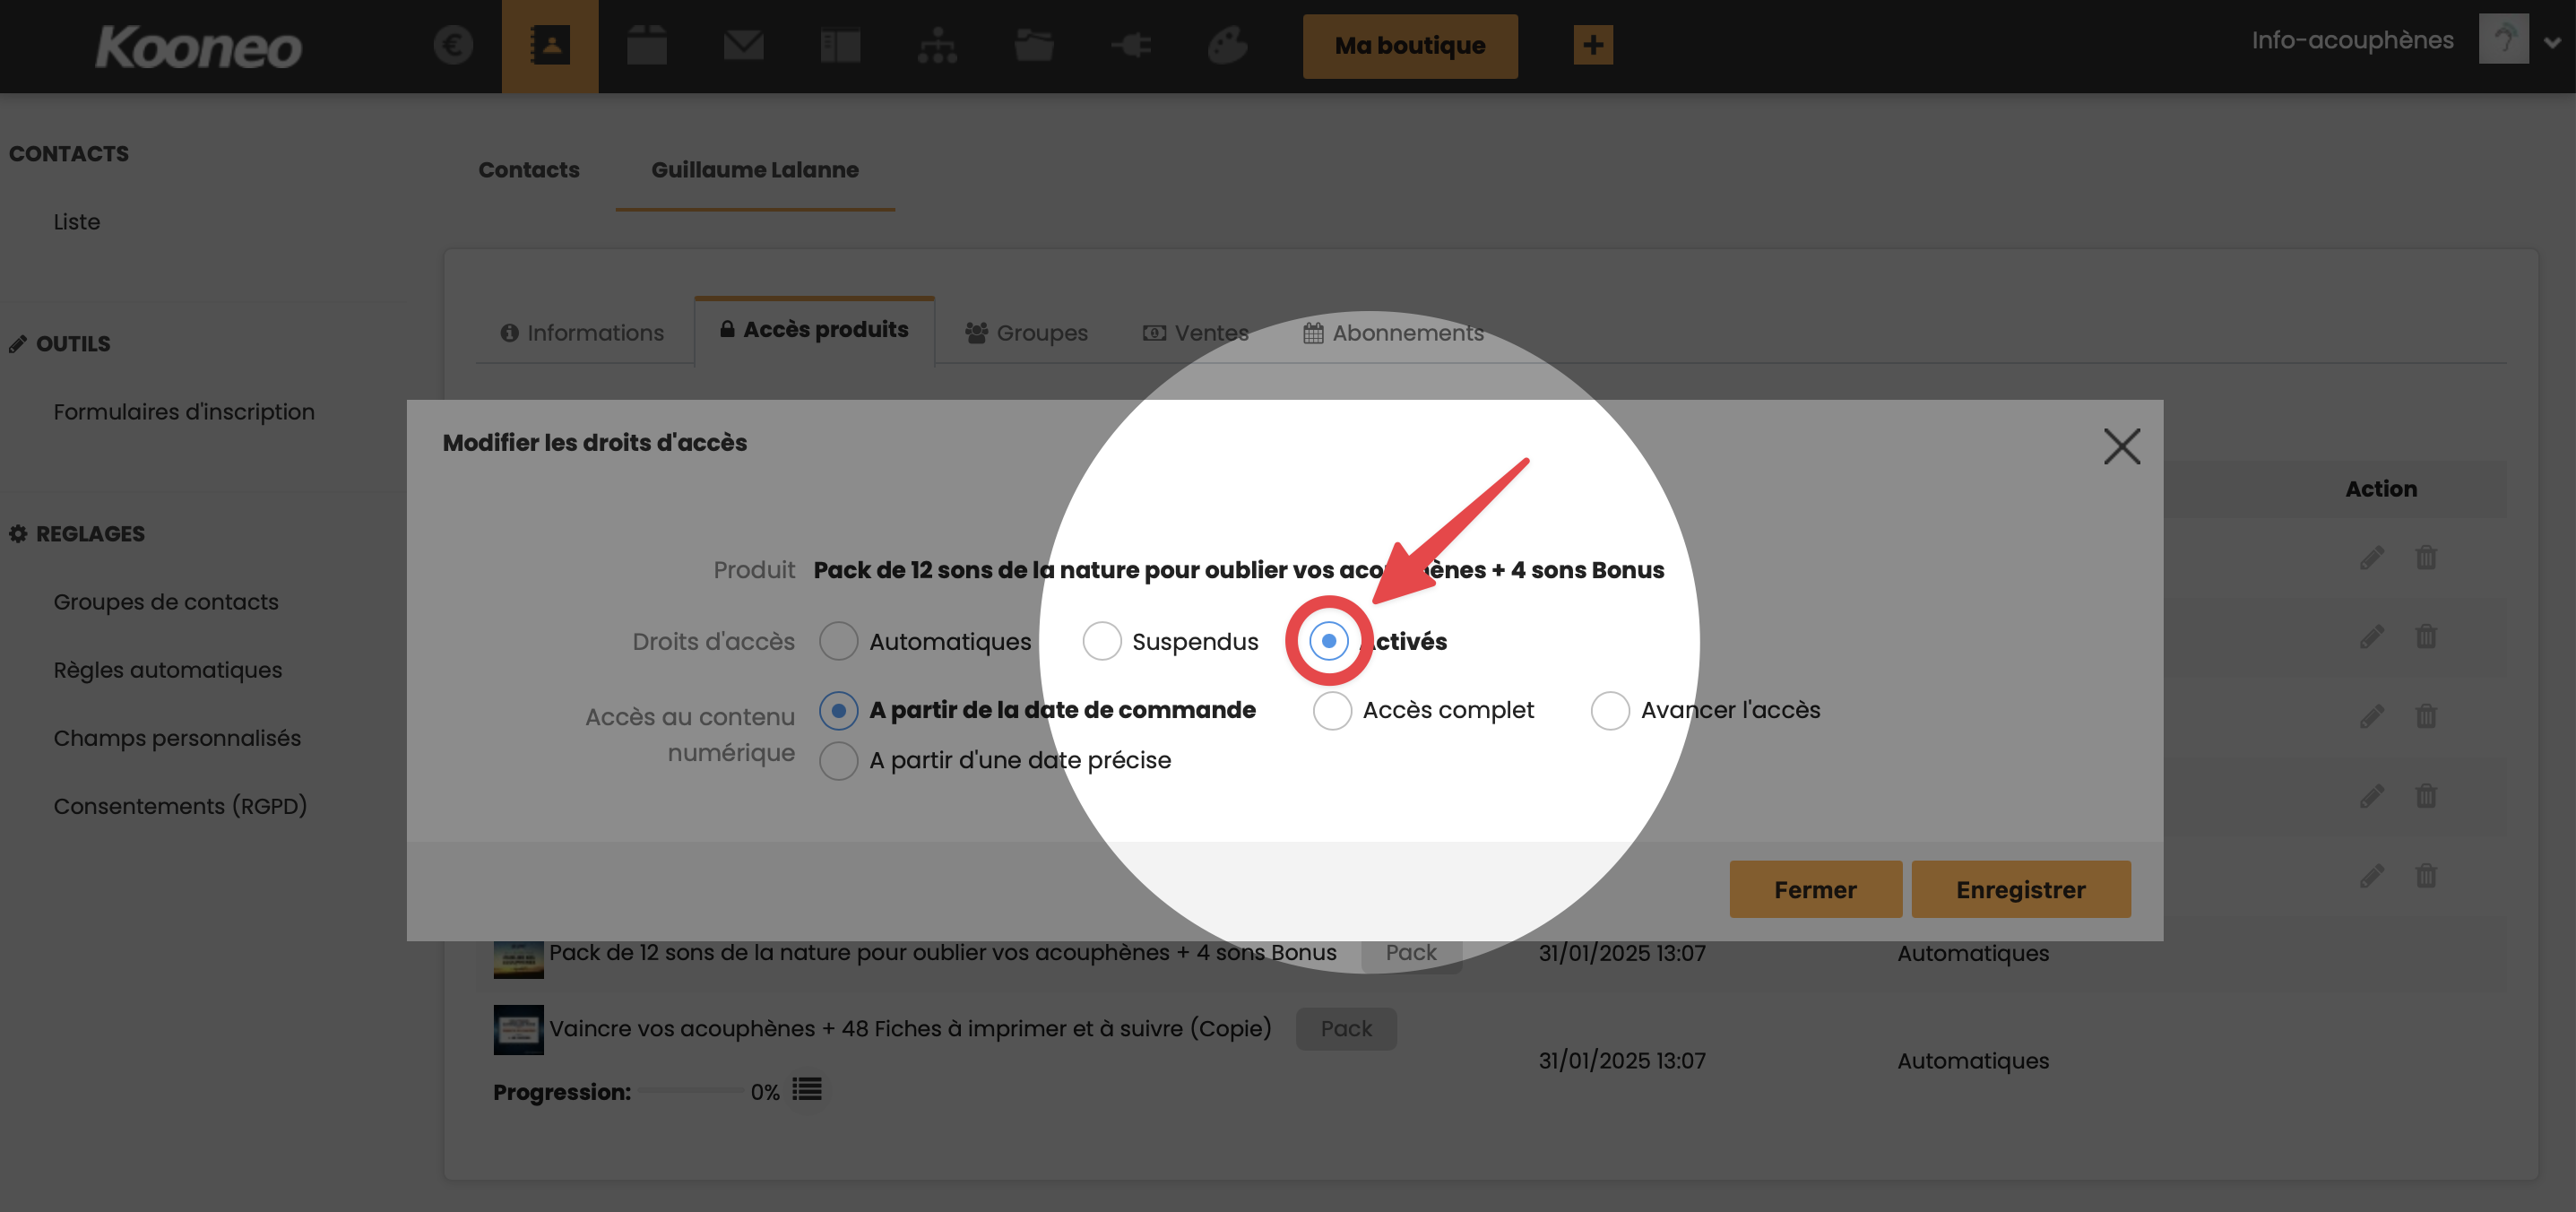Open Groupes de contacts in sidebar
2576x1212 pixels.
coord(166,602)
